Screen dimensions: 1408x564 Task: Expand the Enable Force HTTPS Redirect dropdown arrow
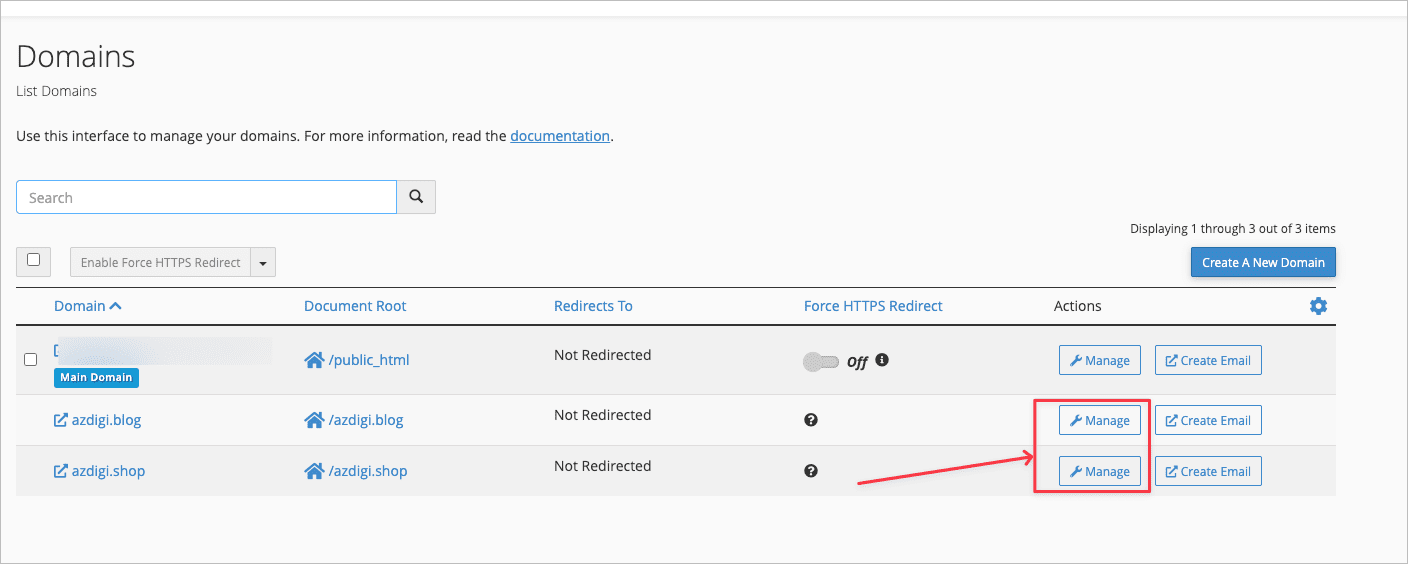click(263, 263)
